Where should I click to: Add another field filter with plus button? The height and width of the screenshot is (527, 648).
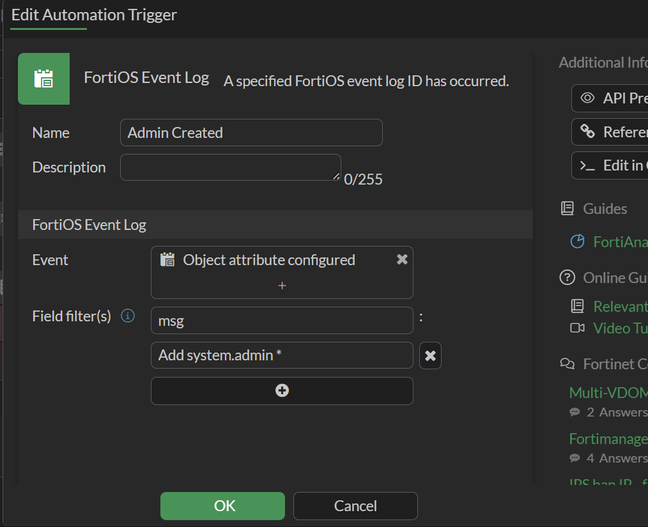(282, 390)
